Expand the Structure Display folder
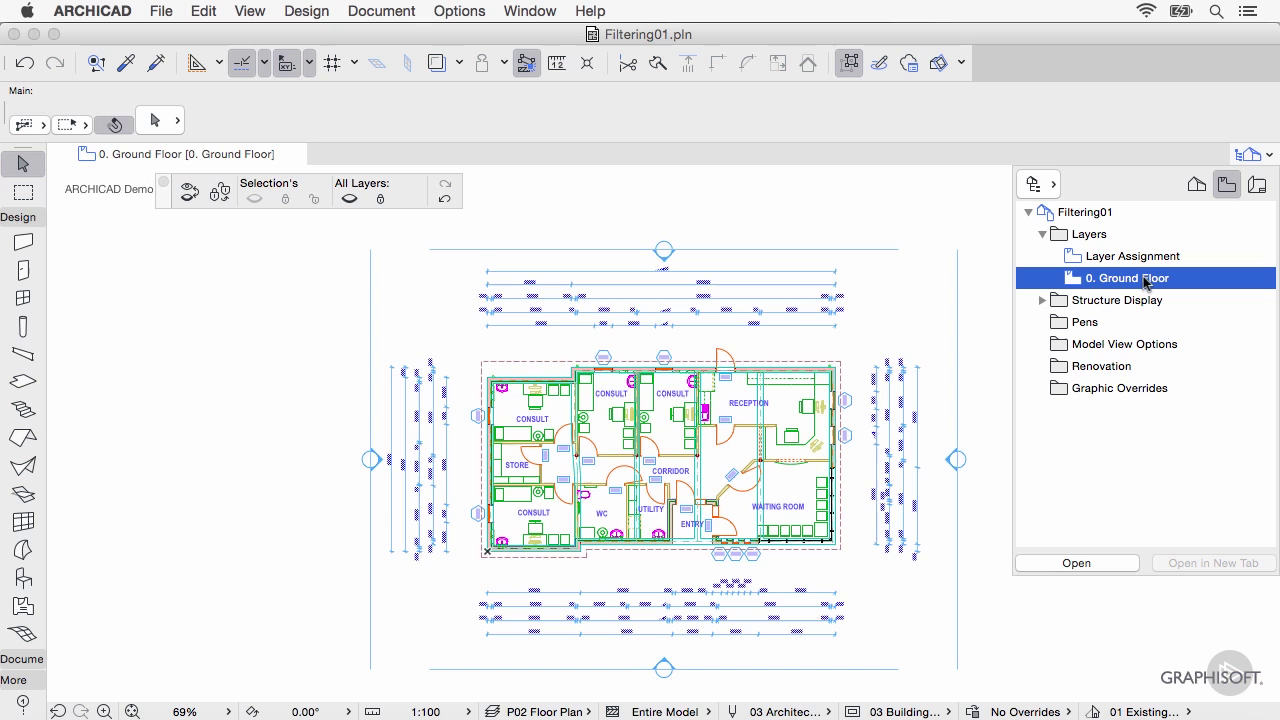 click(1042, 300)
